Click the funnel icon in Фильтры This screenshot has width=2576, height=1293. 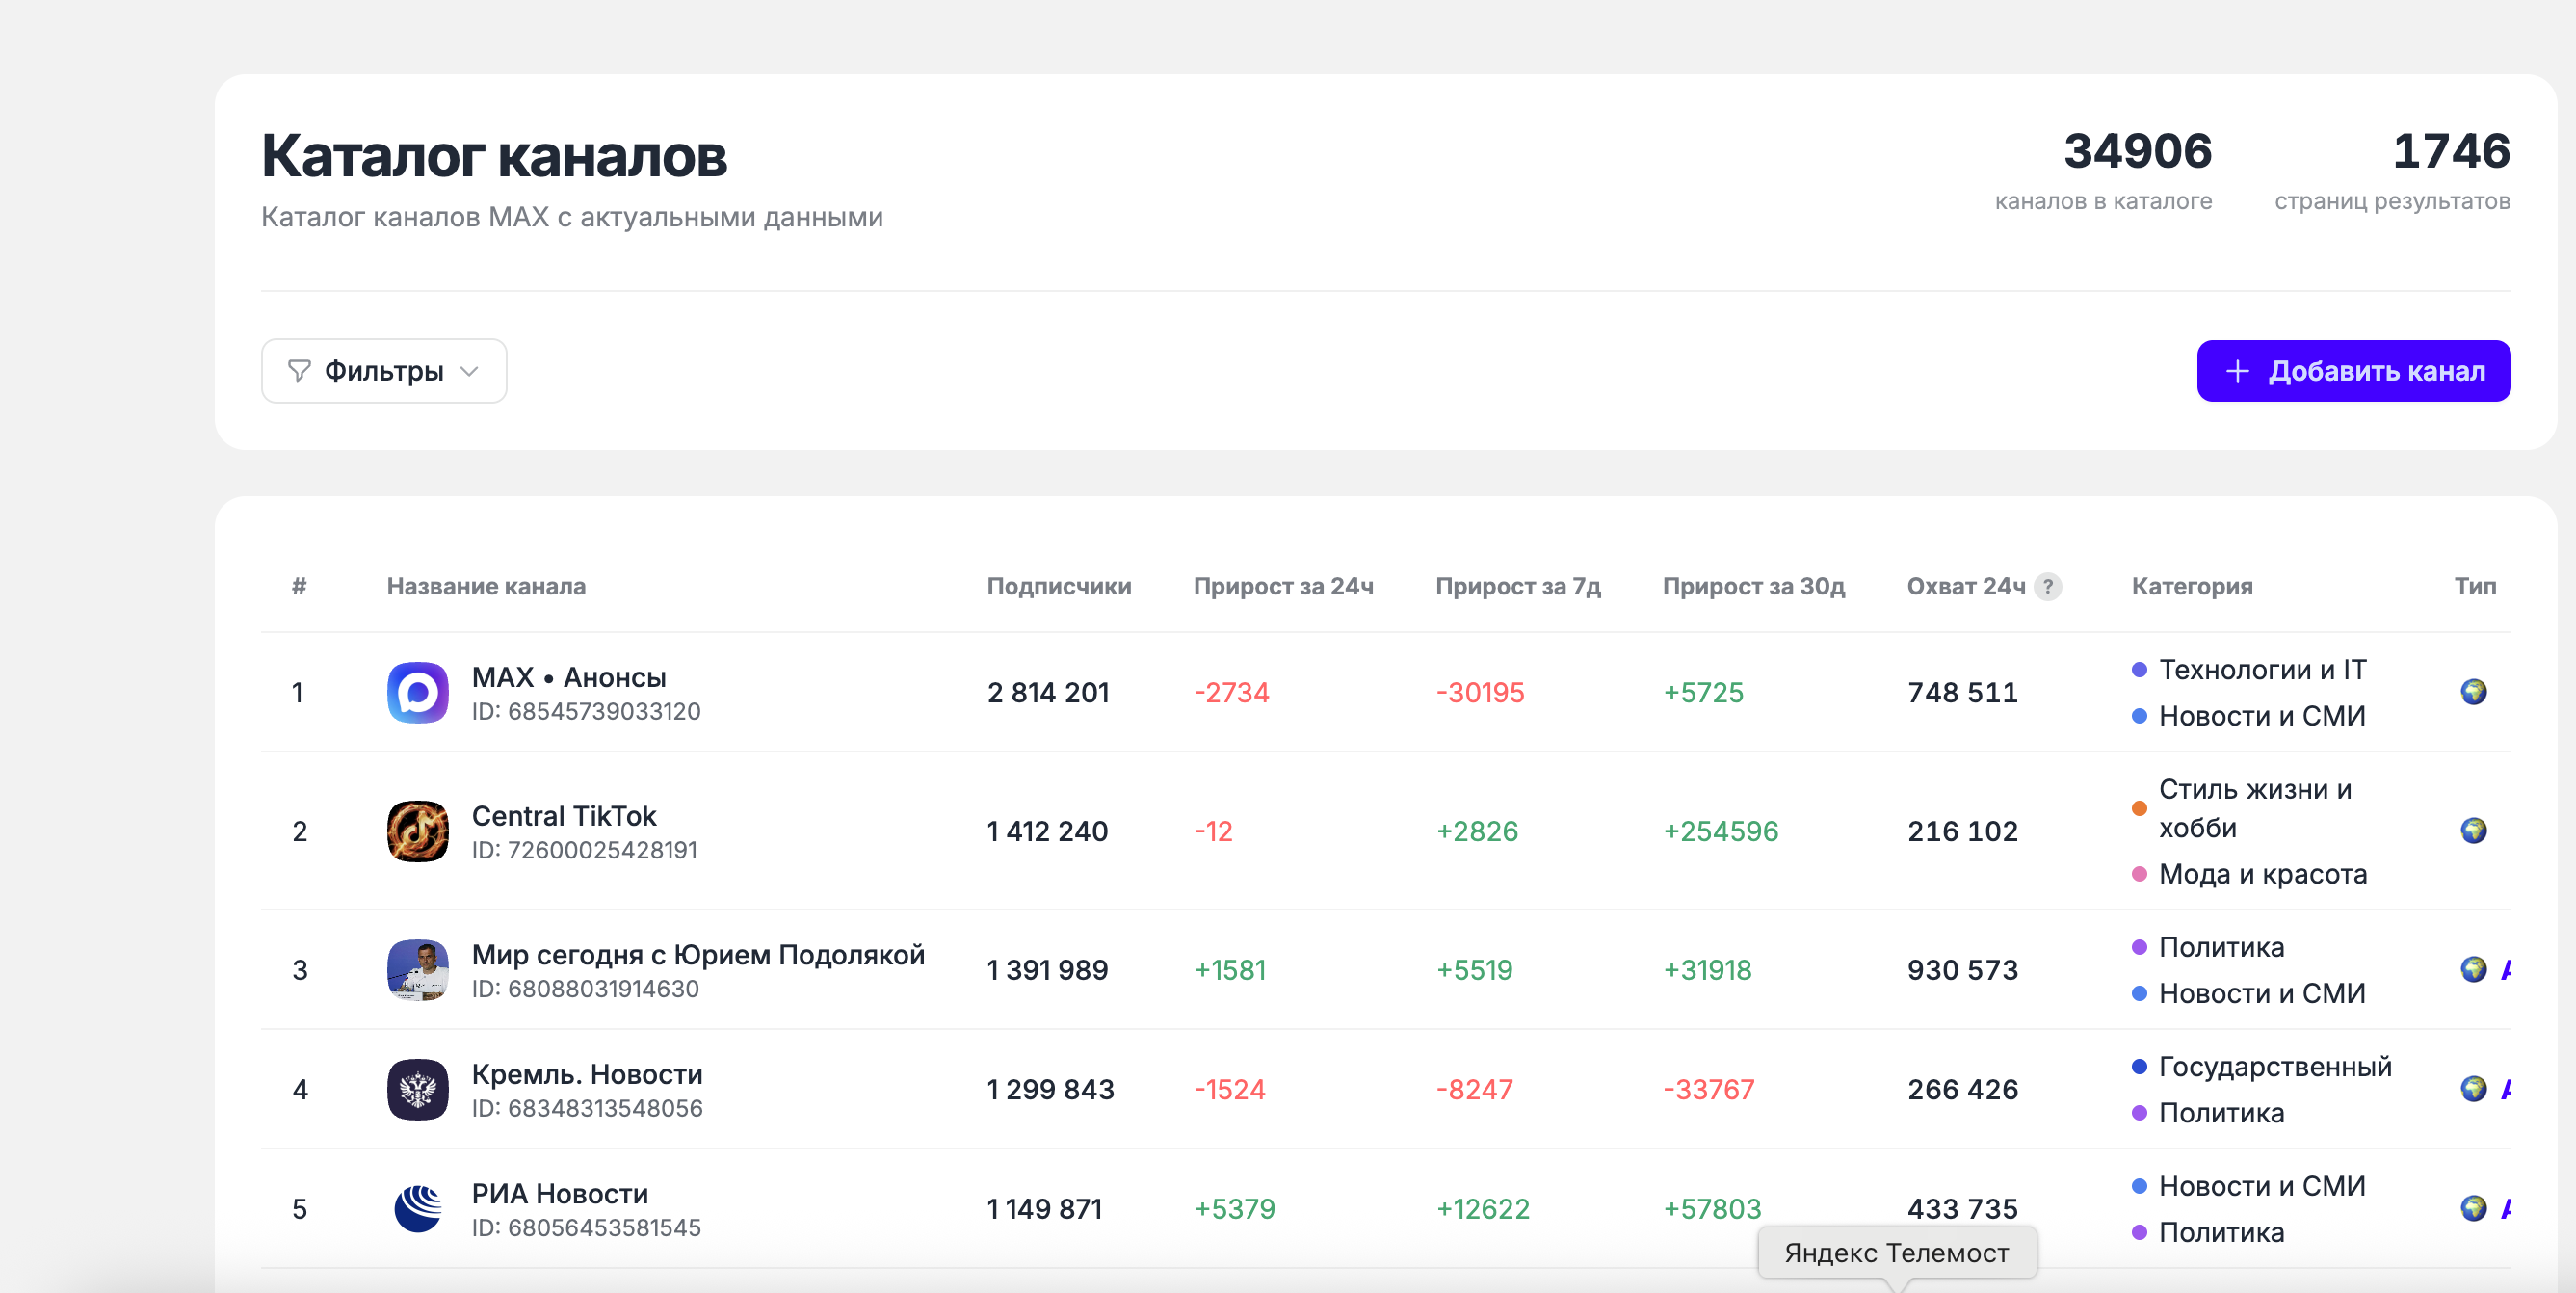point(299,371)
